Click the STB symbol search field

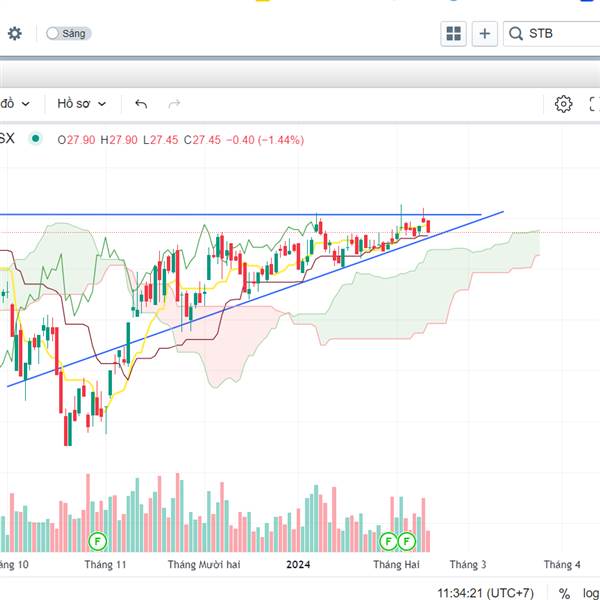tap(552, 34)
